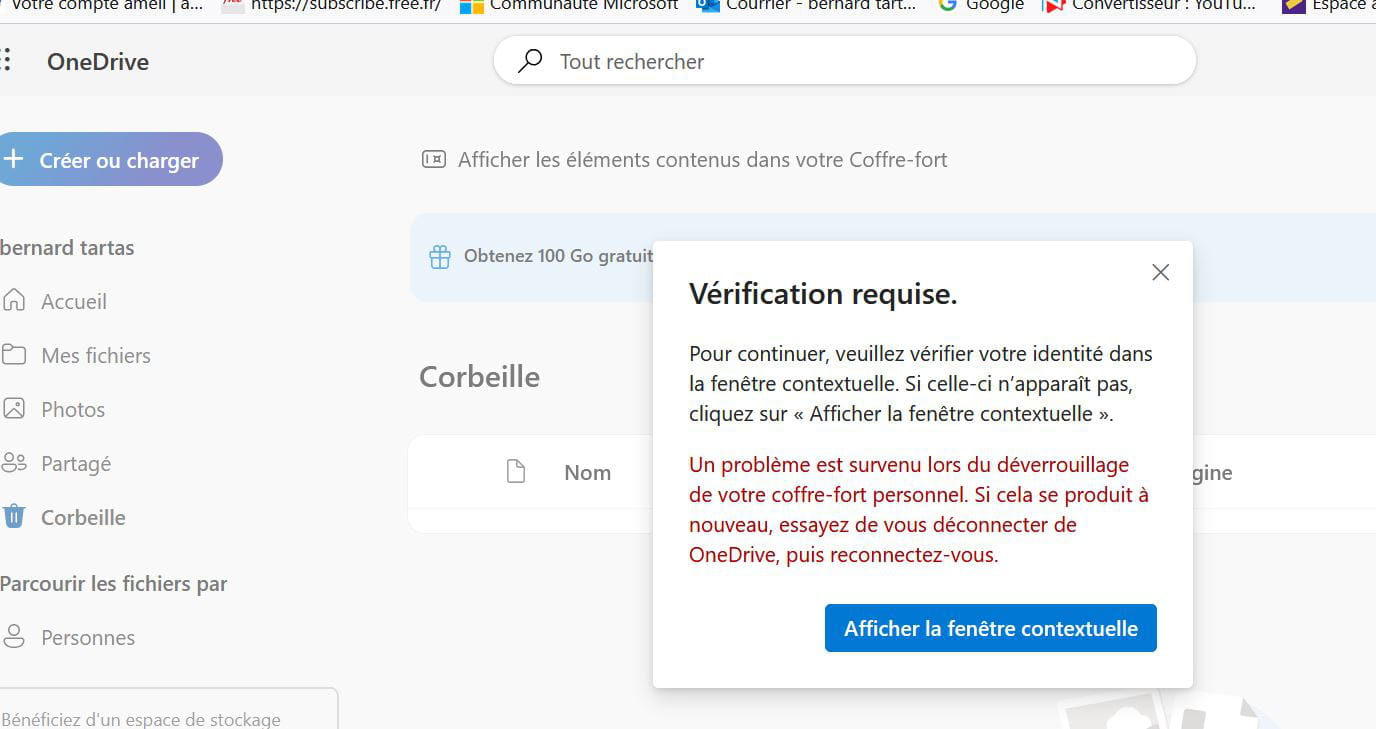Click the bernard tartas account name
1376x729 pixels.
point(67,248)
